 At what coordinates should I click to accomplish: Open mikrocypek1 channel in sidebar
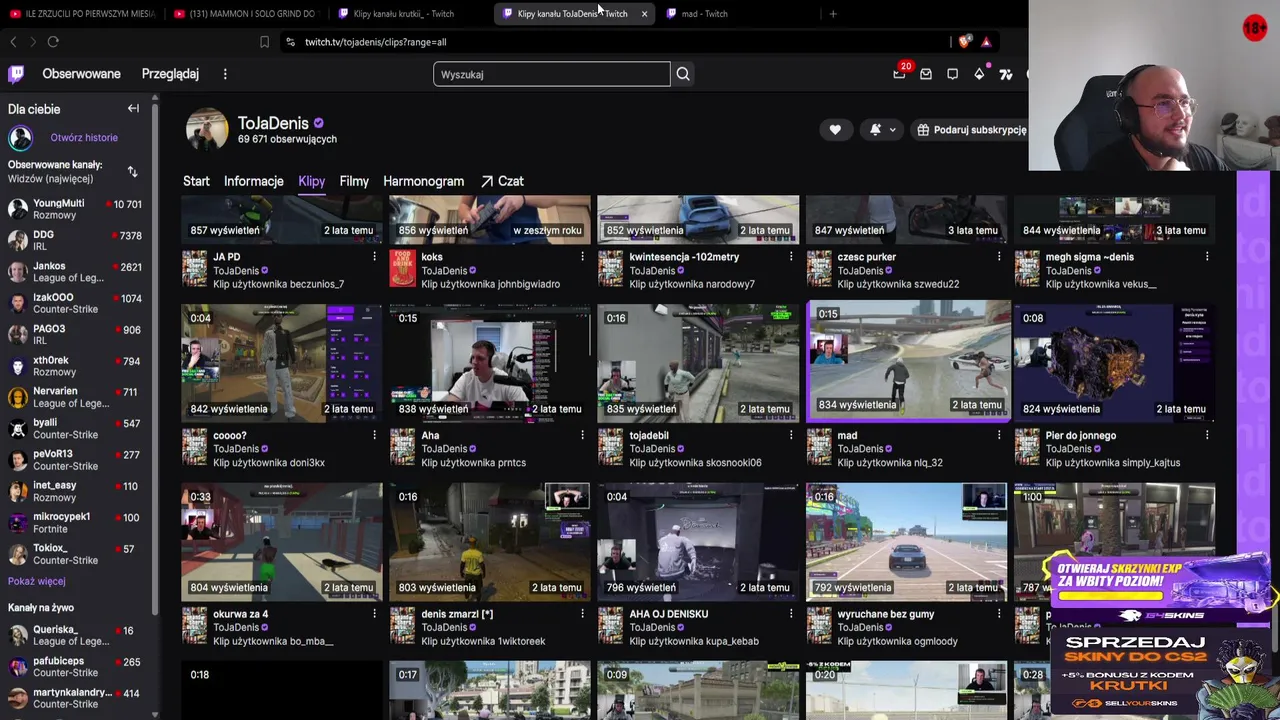(76, 522)
